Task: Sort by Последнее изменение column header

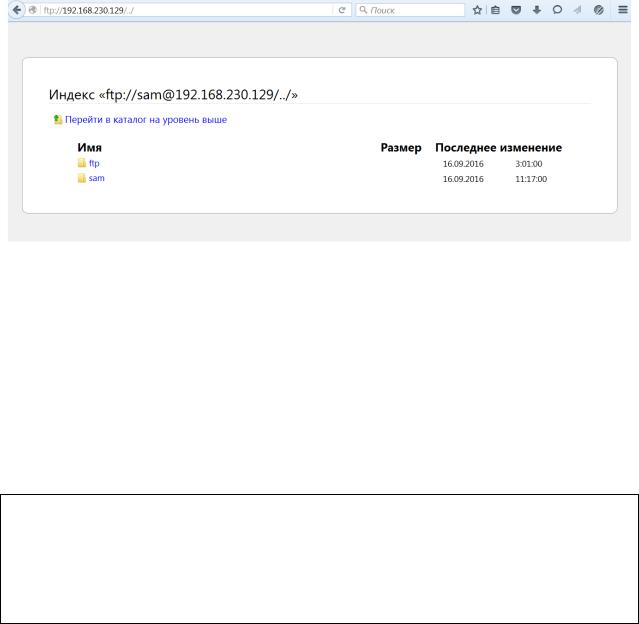Action: pos(498,148)
